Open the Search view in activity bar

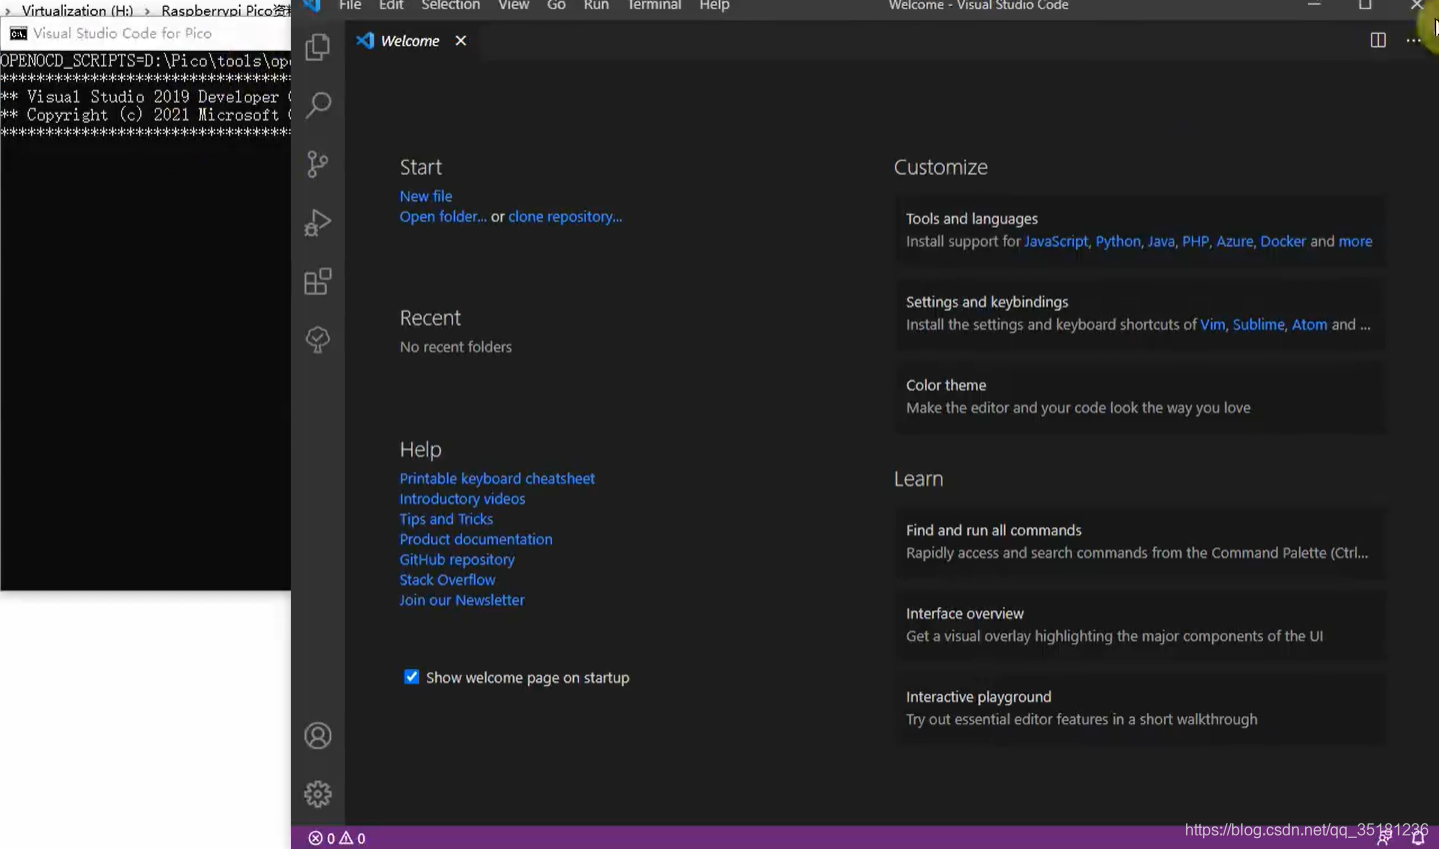click(x=318, y=105)
